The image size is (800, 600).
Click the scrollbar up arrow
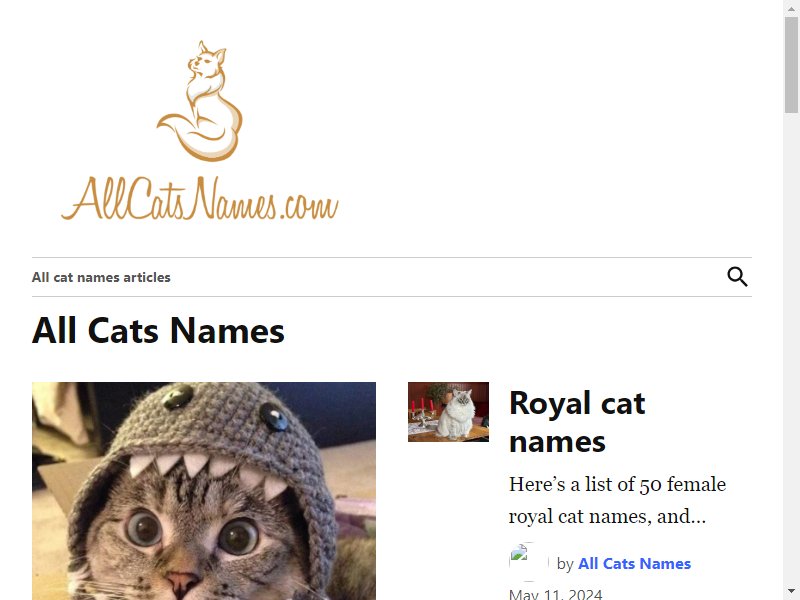pyautogui.click(x=791, y=8)
